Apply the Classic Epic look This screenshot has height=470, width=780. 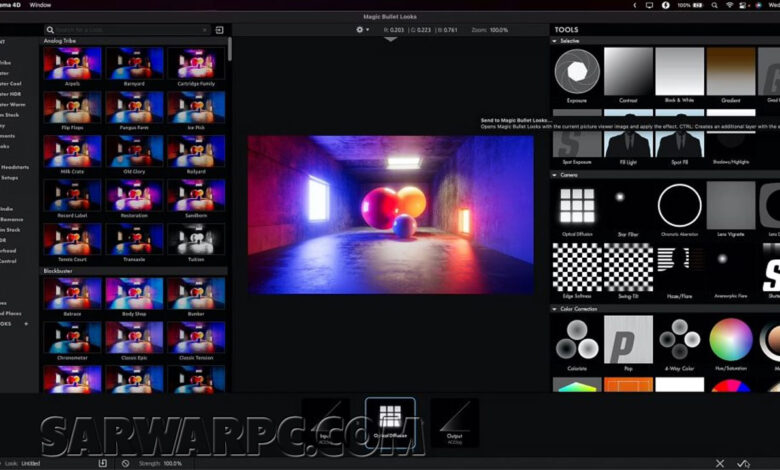[134, 338]
